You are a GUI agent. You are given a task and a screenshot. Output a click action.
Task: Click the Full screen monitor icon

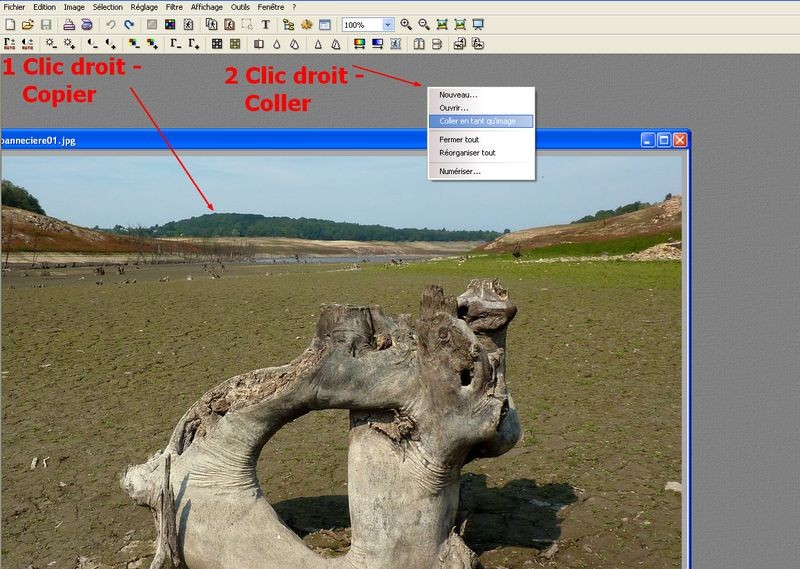tap(478, 24)
